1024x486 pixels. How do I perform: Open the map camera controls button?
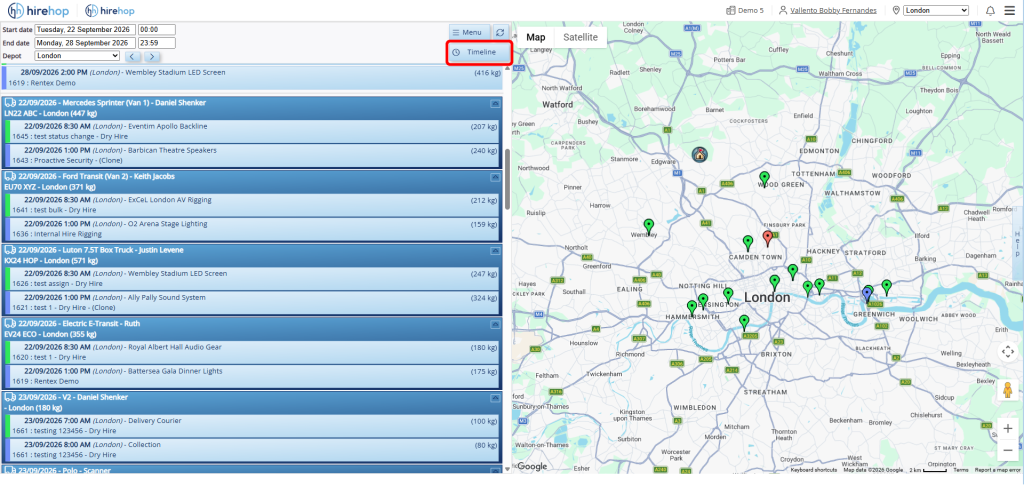pos(1008,351)
